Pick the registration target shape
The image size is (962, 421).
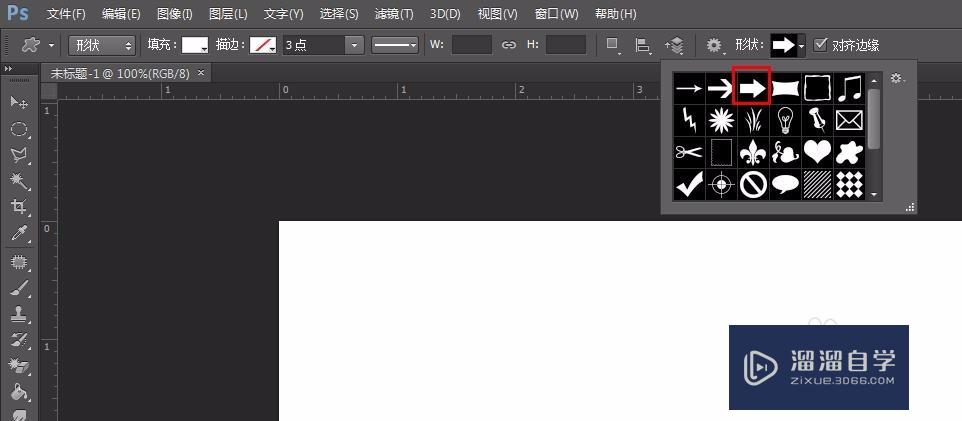pos(721,184)
